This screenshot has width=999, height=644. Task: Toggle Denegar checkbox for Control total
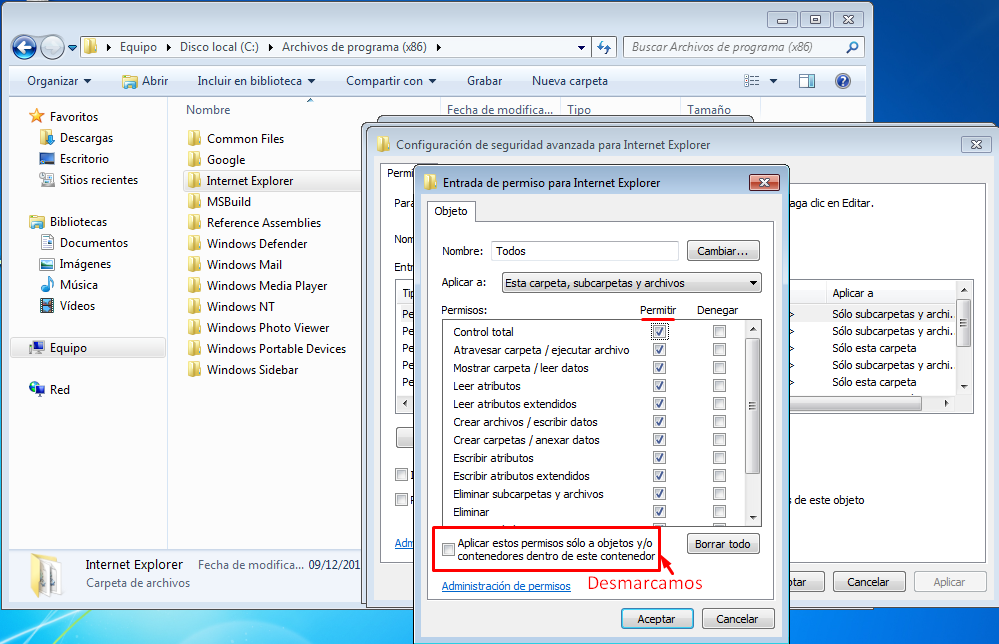tap(719, 331)
